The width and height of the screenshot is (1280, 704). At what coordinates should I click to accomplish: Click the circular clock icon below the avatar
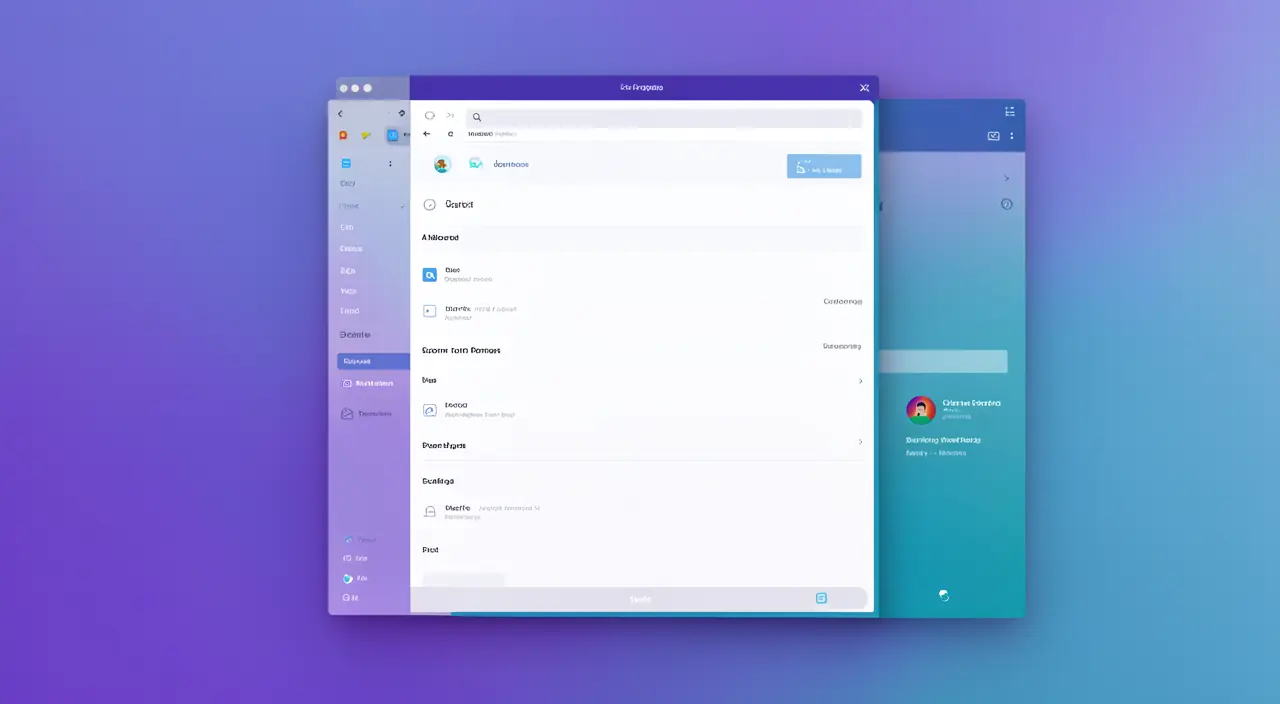(430, 204)
